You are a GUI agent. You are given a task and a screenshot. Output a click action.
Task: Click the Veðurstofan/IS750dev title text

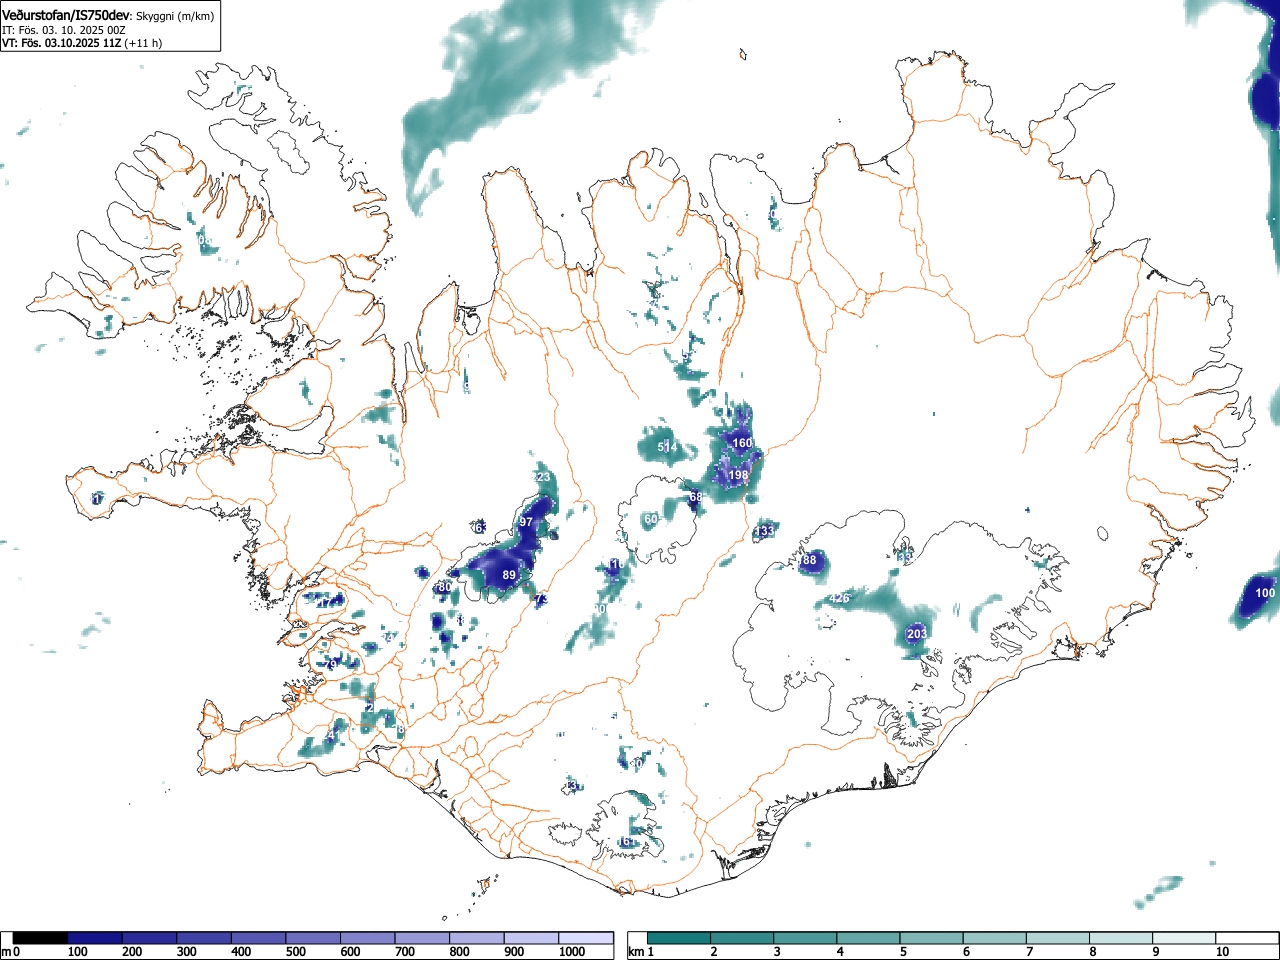[x=66, y=16]
